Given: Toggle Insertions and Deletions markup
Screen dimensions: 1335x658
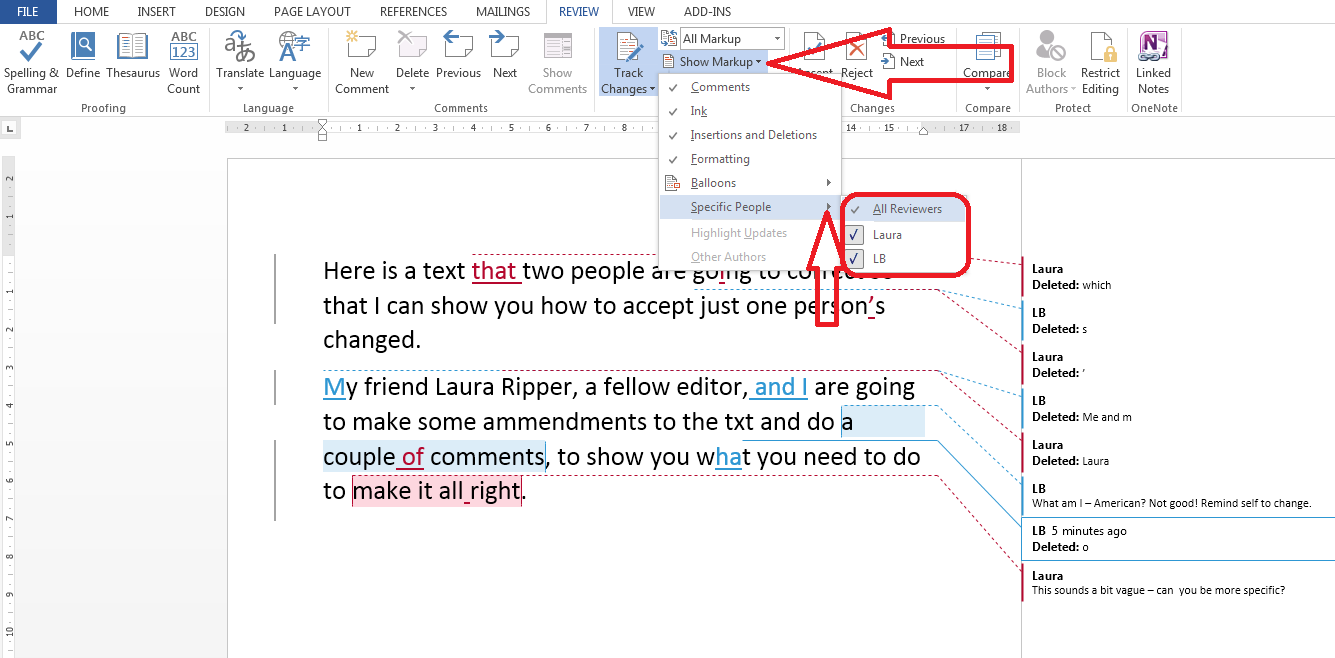Looking at the screenshot, I should pyautogui.click(x=753, y=135).
